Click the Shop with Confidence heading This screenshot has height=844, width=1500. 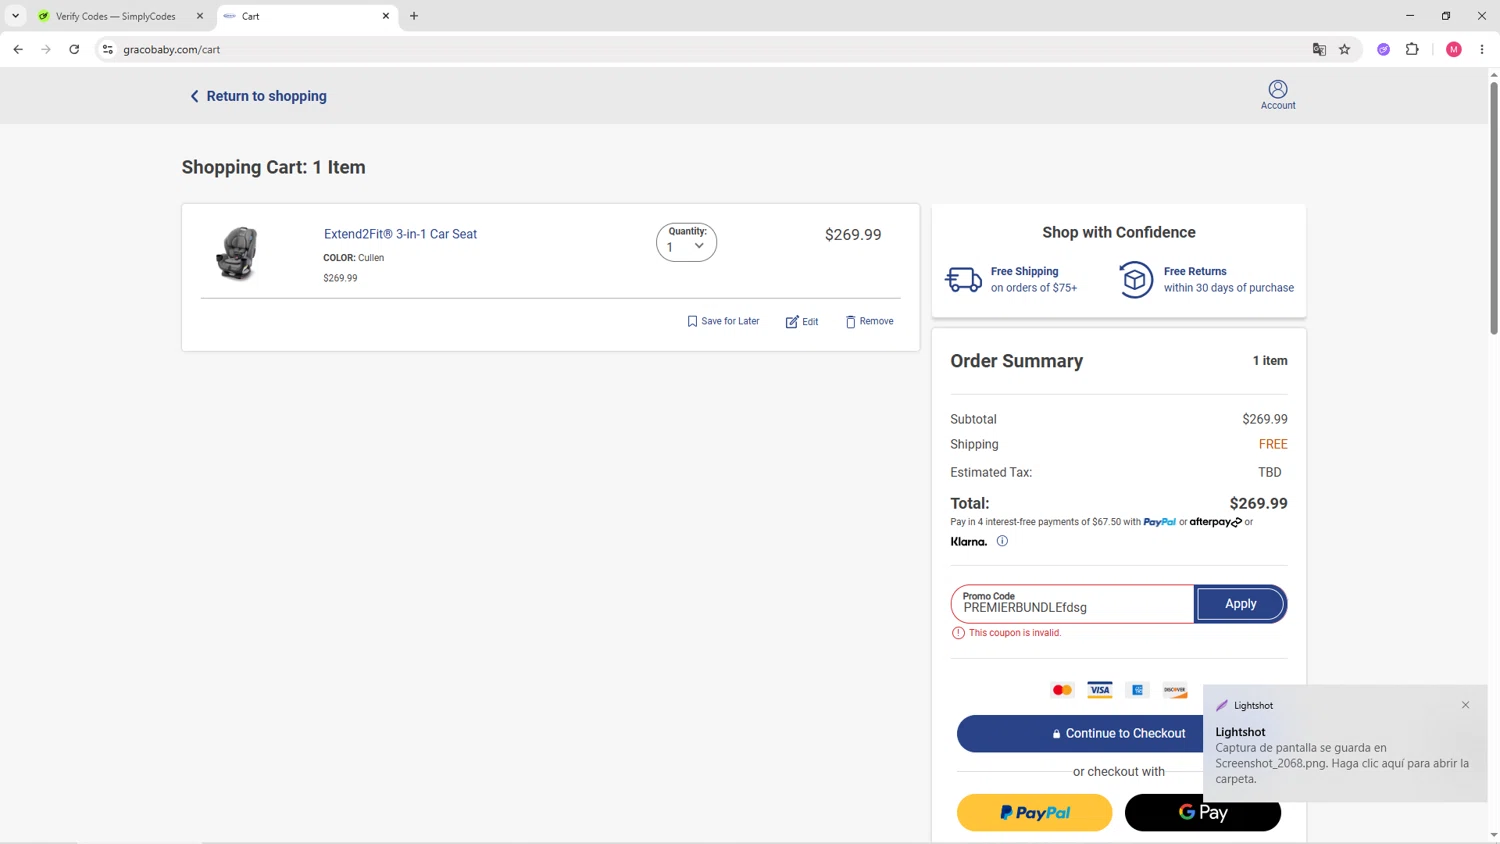[x=1118, y=232]
